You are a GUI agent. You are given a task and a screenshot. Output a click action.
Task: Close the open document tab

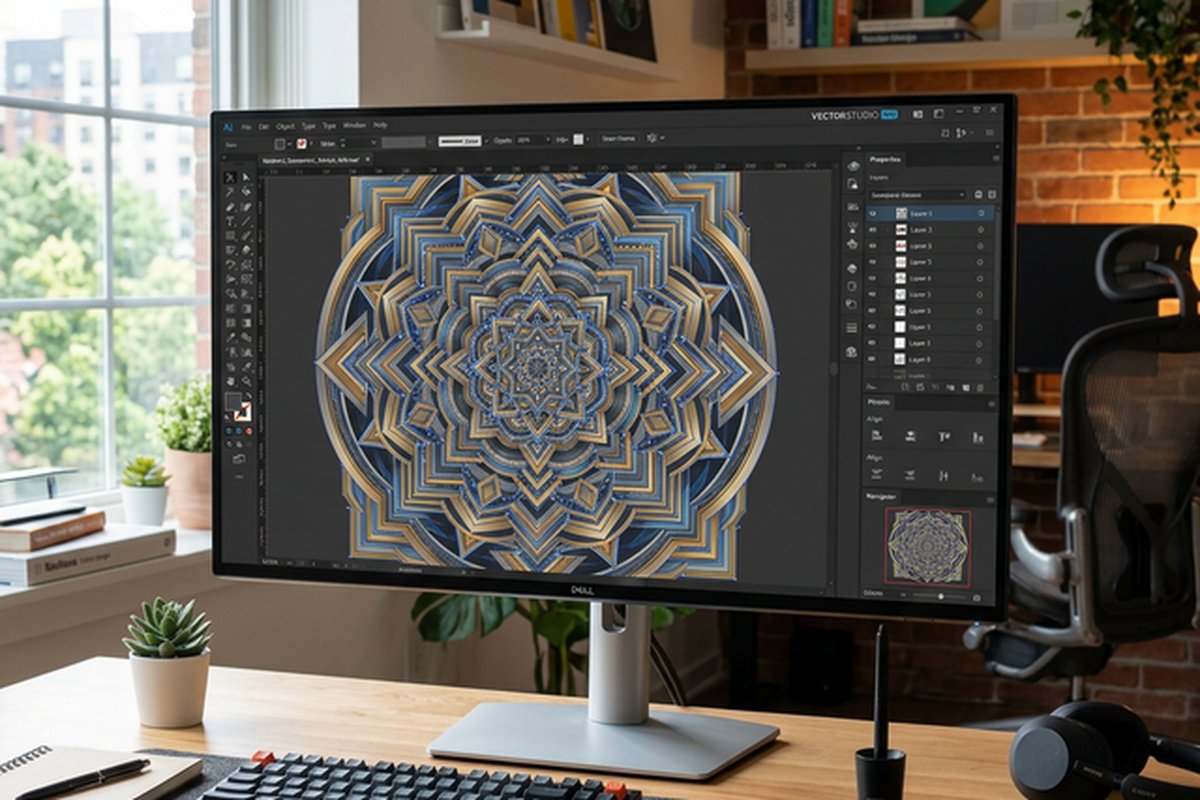click(367, 159)
